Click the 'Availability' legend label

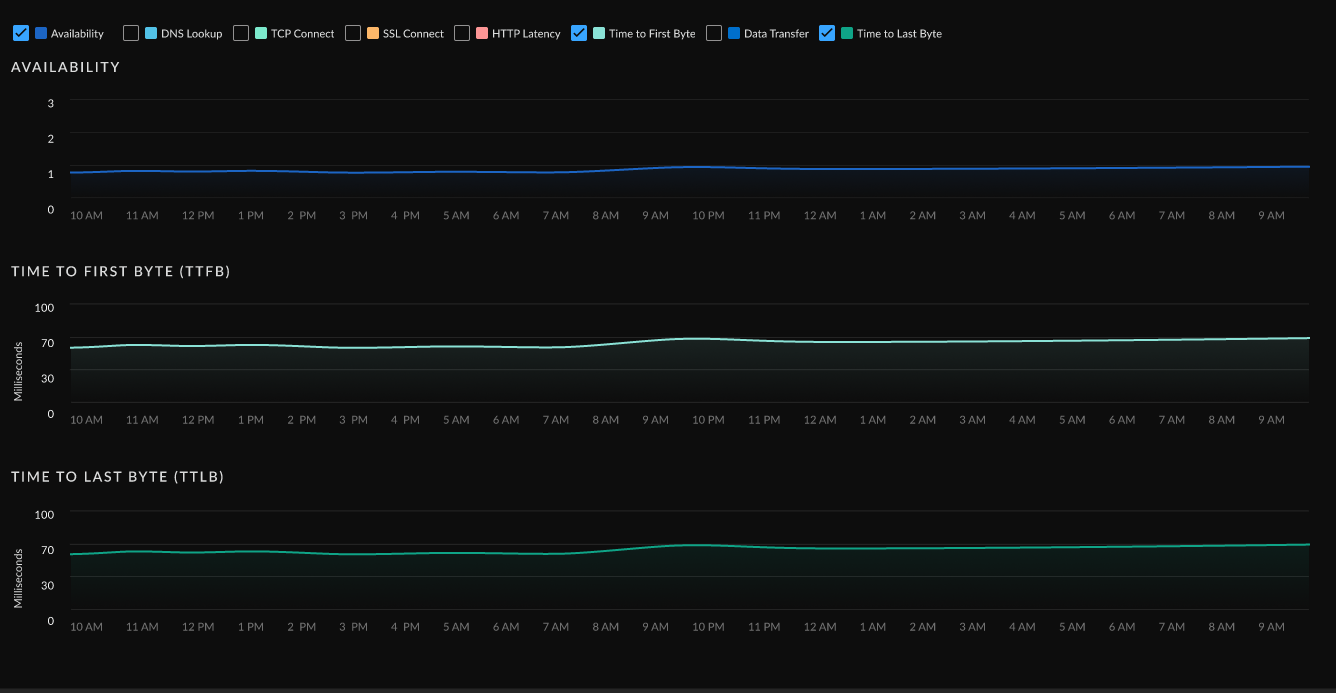(77, 34)
